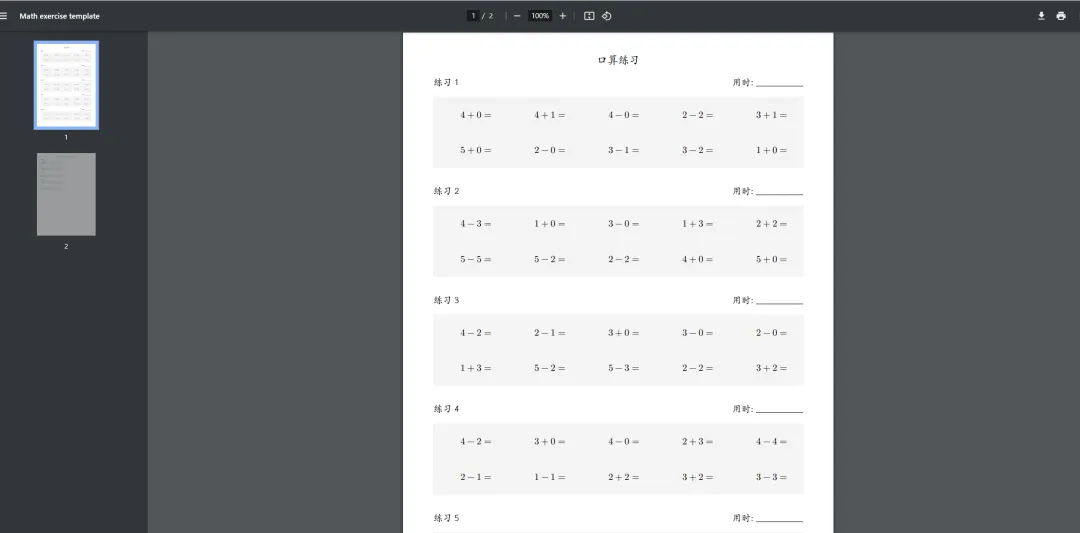Click the 用时 label beside 练习 3

[x=743, y=300]
